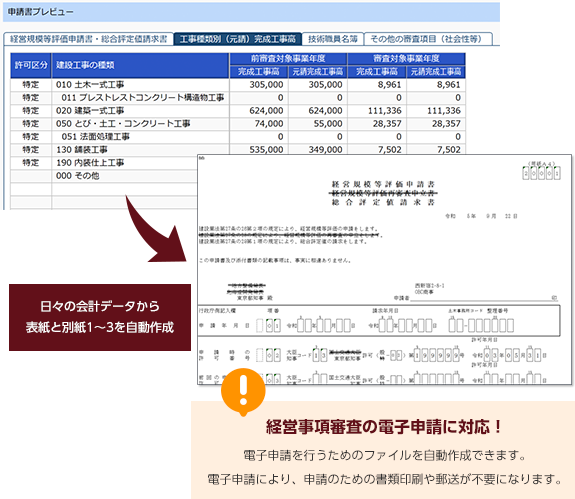Click 特定 in the 内装仕上工事 row
The width and height of the screenshot is (575, 499).
[31, 163]
